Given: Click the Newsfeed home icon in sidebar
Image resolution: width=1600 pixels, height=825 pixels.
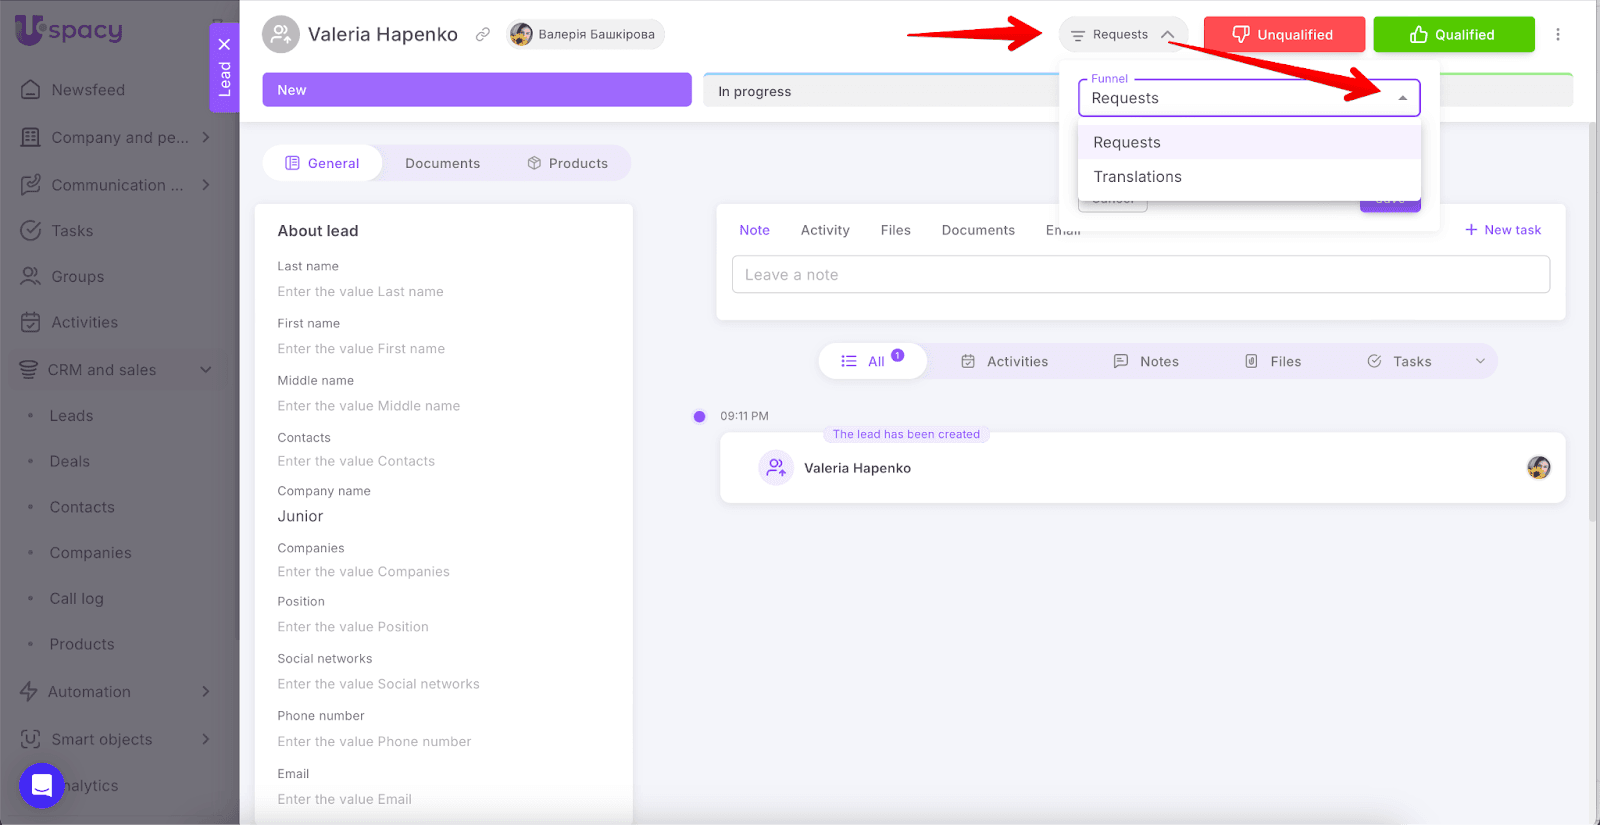Looking at the screenshot, I should (x=31, y=90).
